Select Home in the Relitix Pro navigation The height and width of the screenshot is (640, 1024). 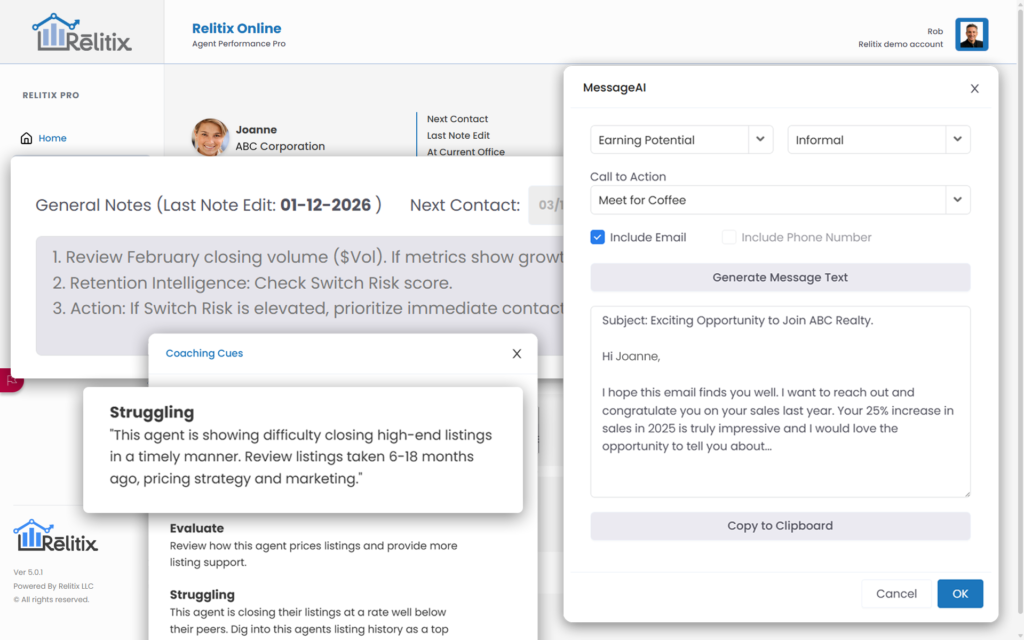pyautogui.click(x=50, y=138)
